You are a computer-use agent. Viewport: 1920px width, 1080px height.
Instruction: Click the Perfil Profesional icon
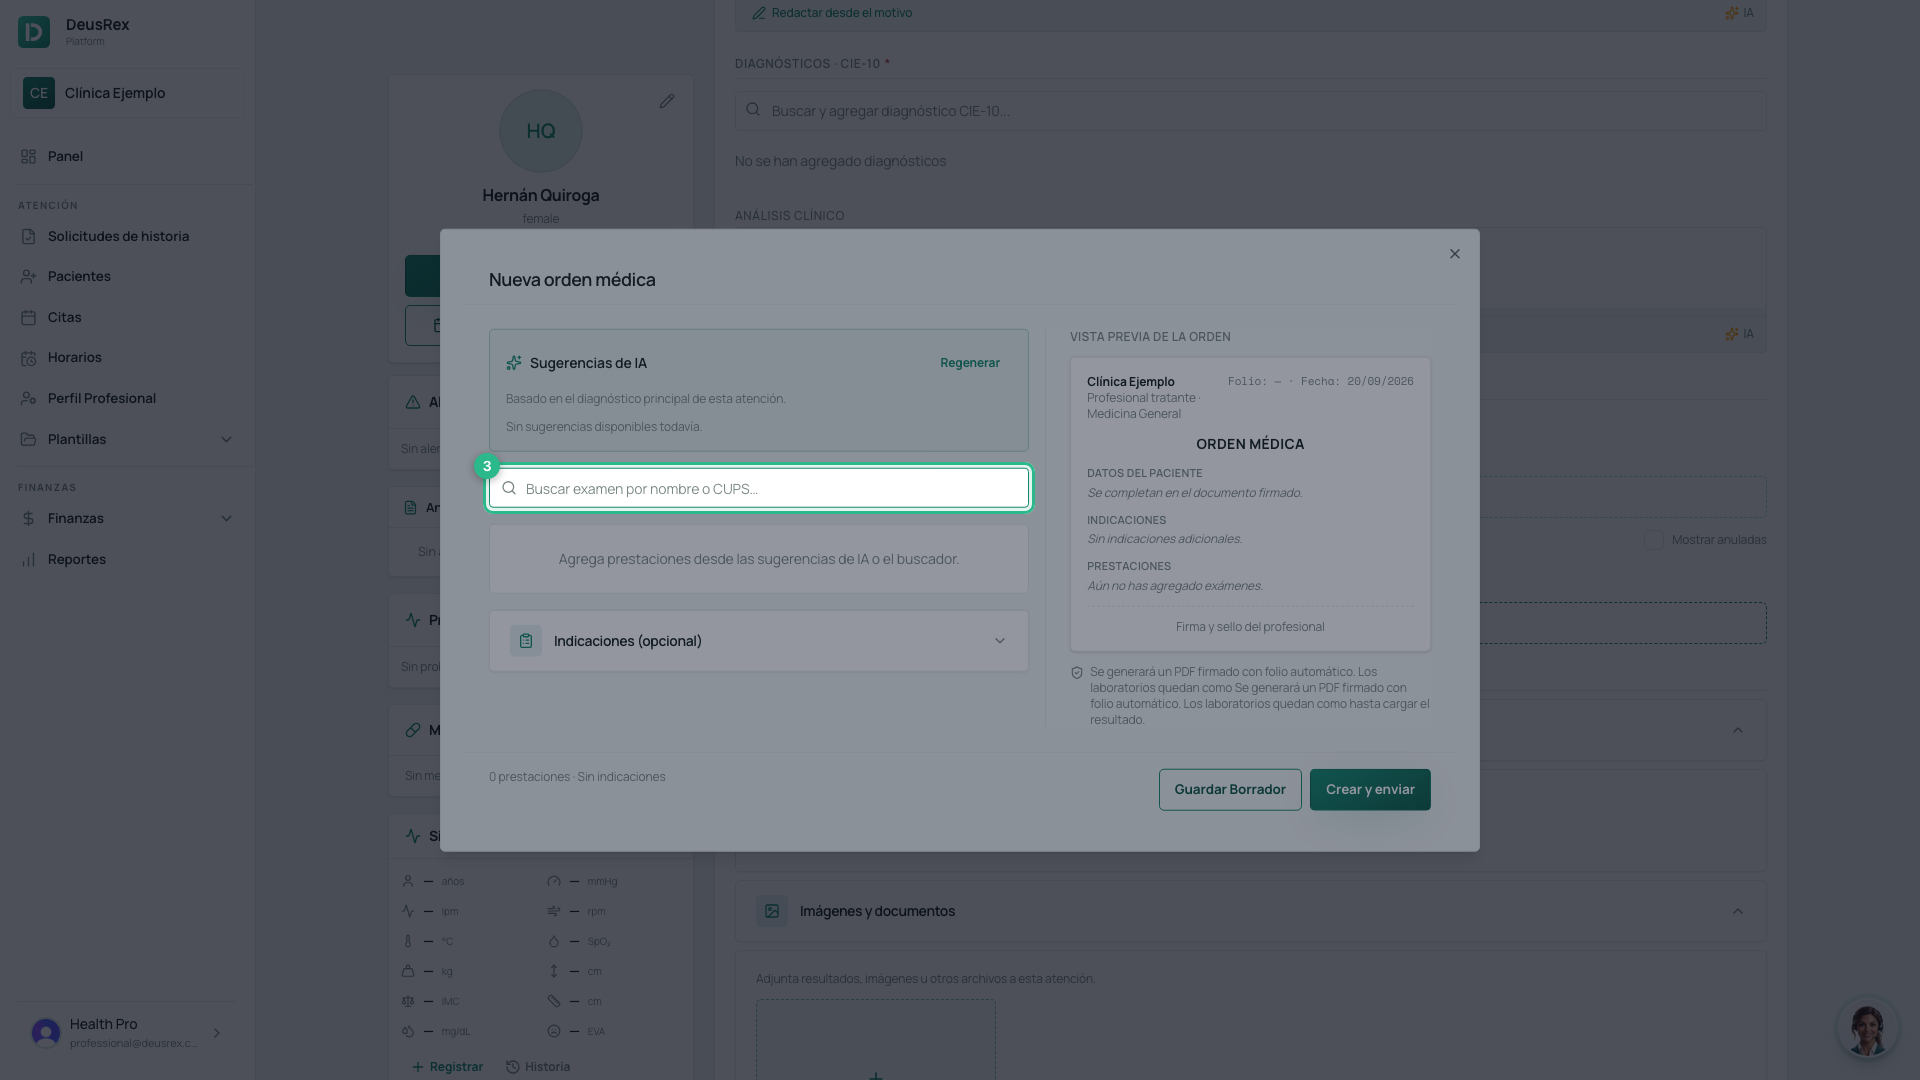tap(28, 398)
